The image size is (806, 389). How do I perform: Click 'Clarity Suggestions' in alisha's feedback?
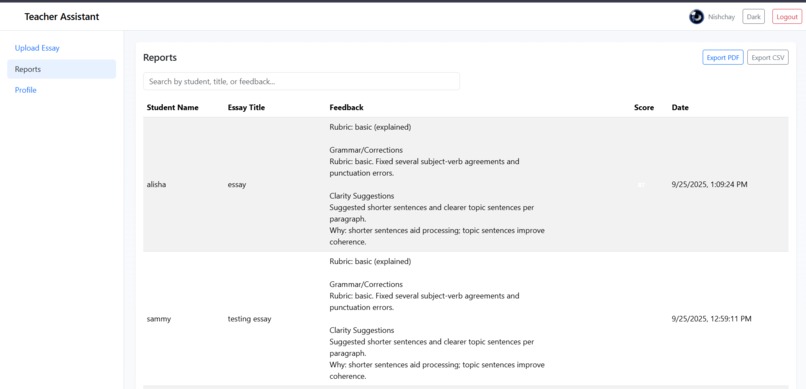click(362, 196)
